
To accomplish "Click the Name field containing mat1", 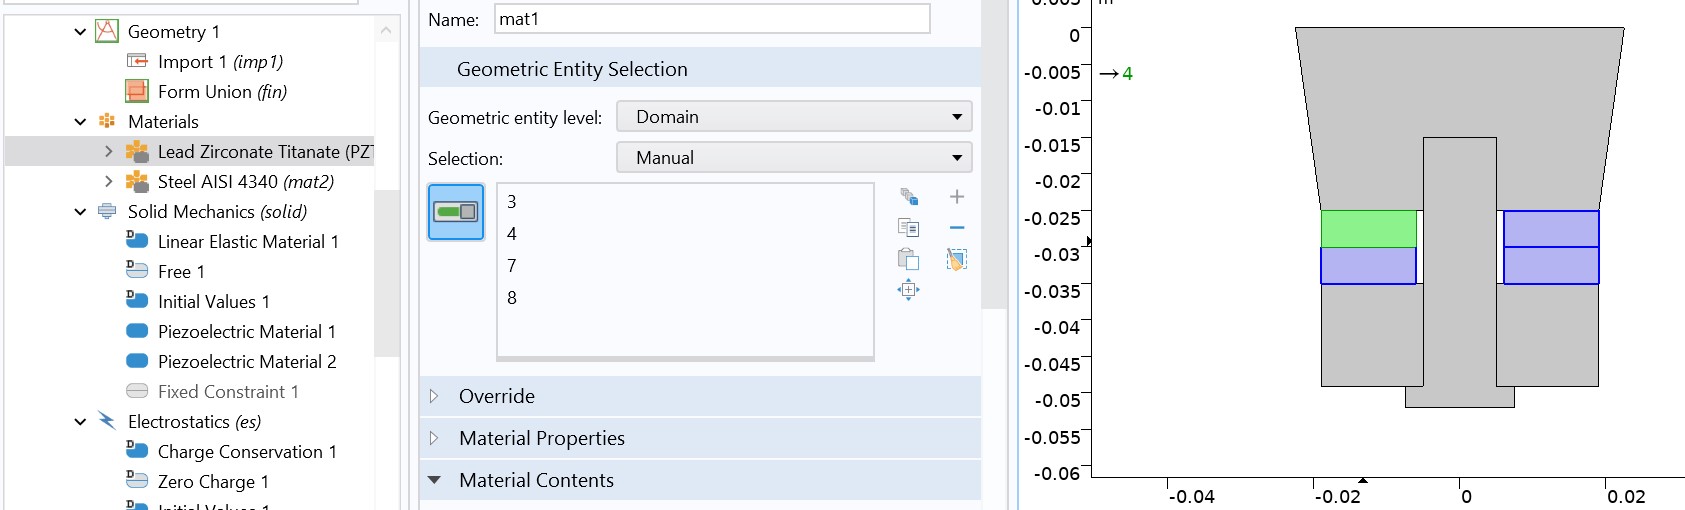I will pyautogui.click(x=712, y=19).
